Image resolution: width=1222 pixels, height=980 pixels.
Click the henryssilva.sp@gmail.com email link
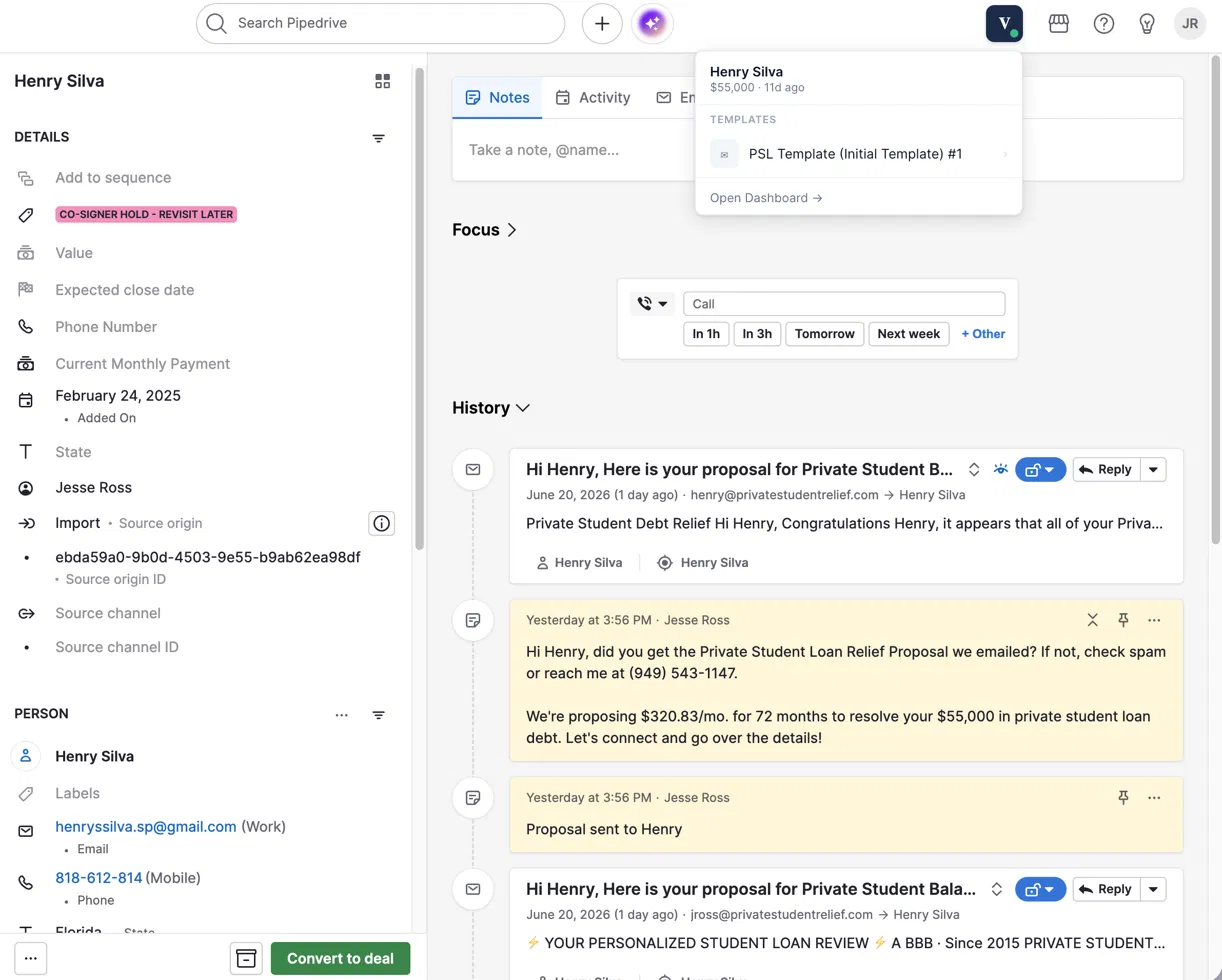coord(146,826)
